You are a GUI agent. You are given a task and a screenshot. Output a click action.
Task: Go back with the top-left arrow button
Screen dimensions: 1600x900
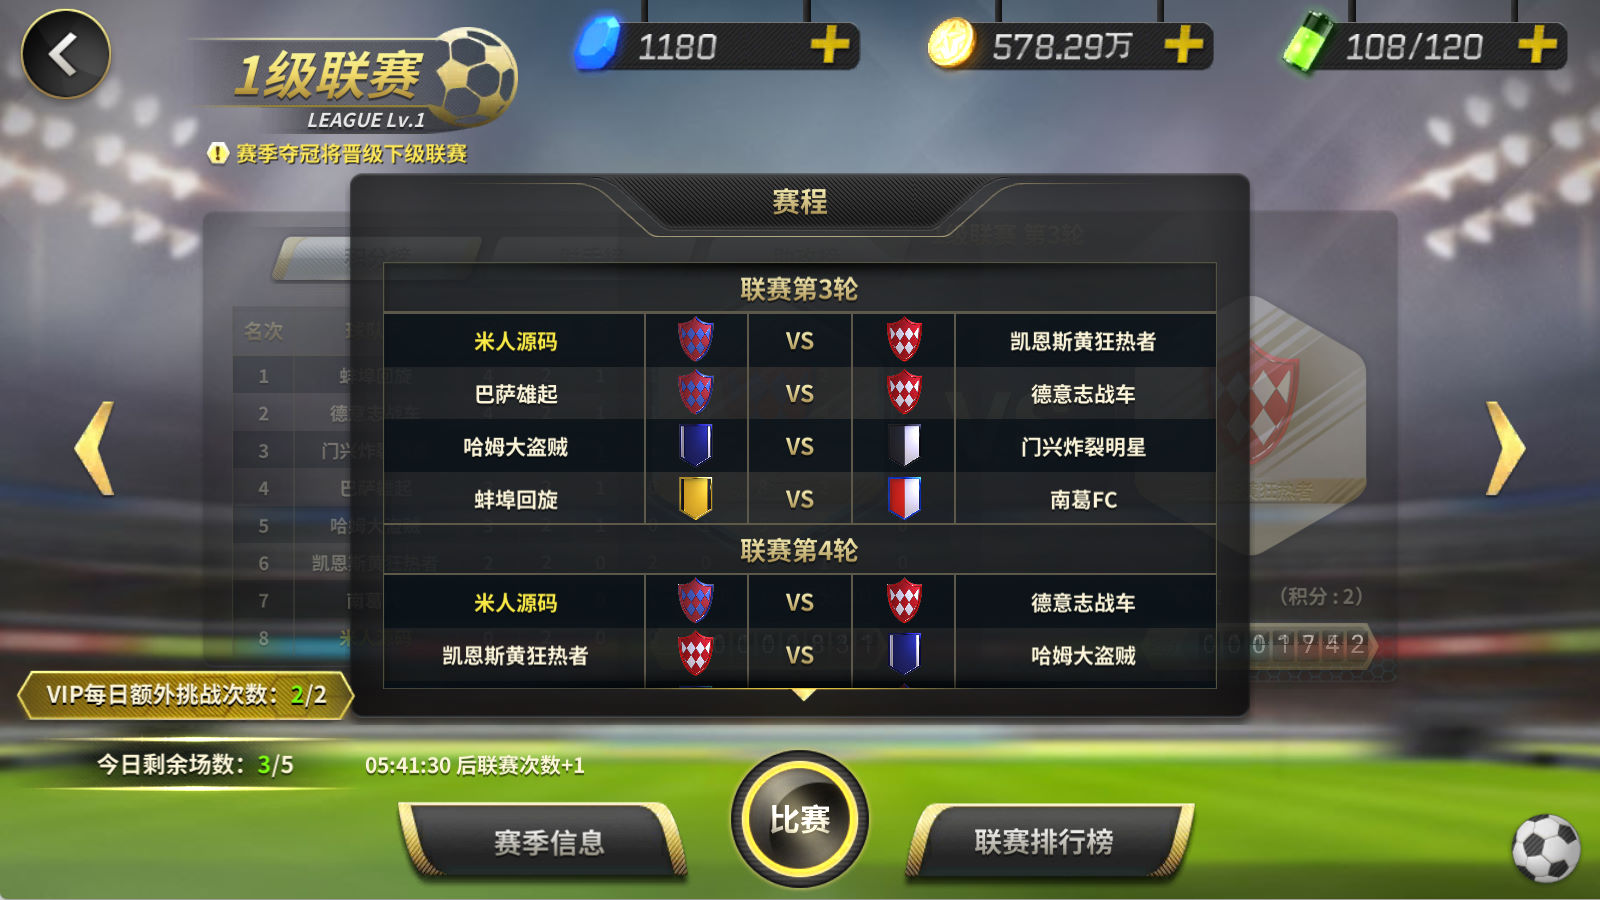point(66,54)
